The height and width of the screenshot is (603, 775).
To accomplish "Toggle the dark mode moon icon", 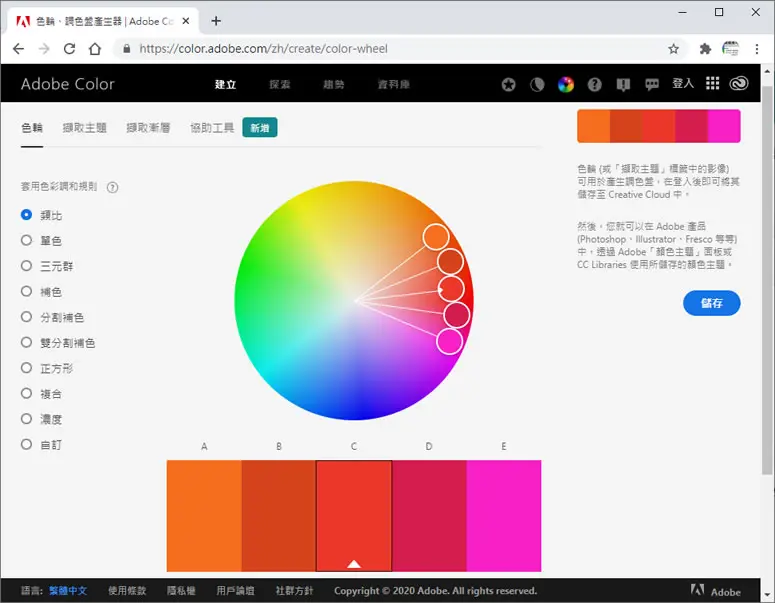I will coord(537,85).
